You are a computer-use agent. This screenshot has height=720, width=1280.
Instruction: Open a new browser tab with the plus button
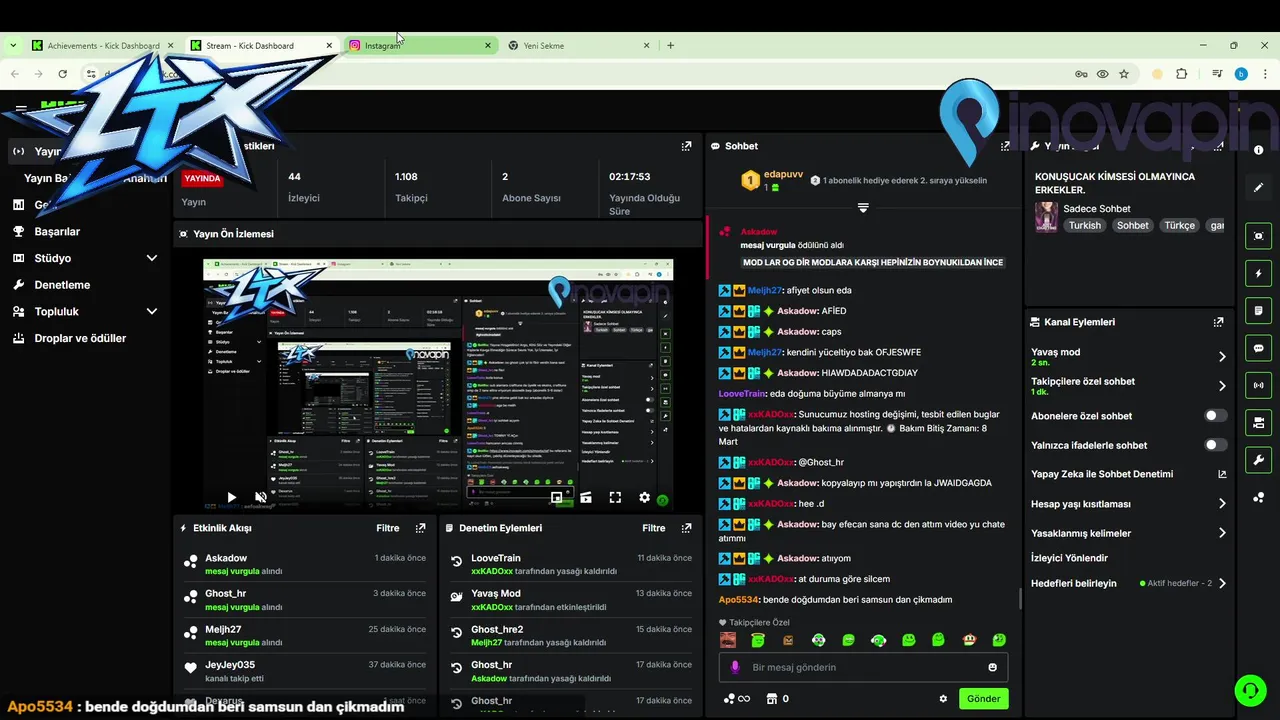click(x=670, y=45)
